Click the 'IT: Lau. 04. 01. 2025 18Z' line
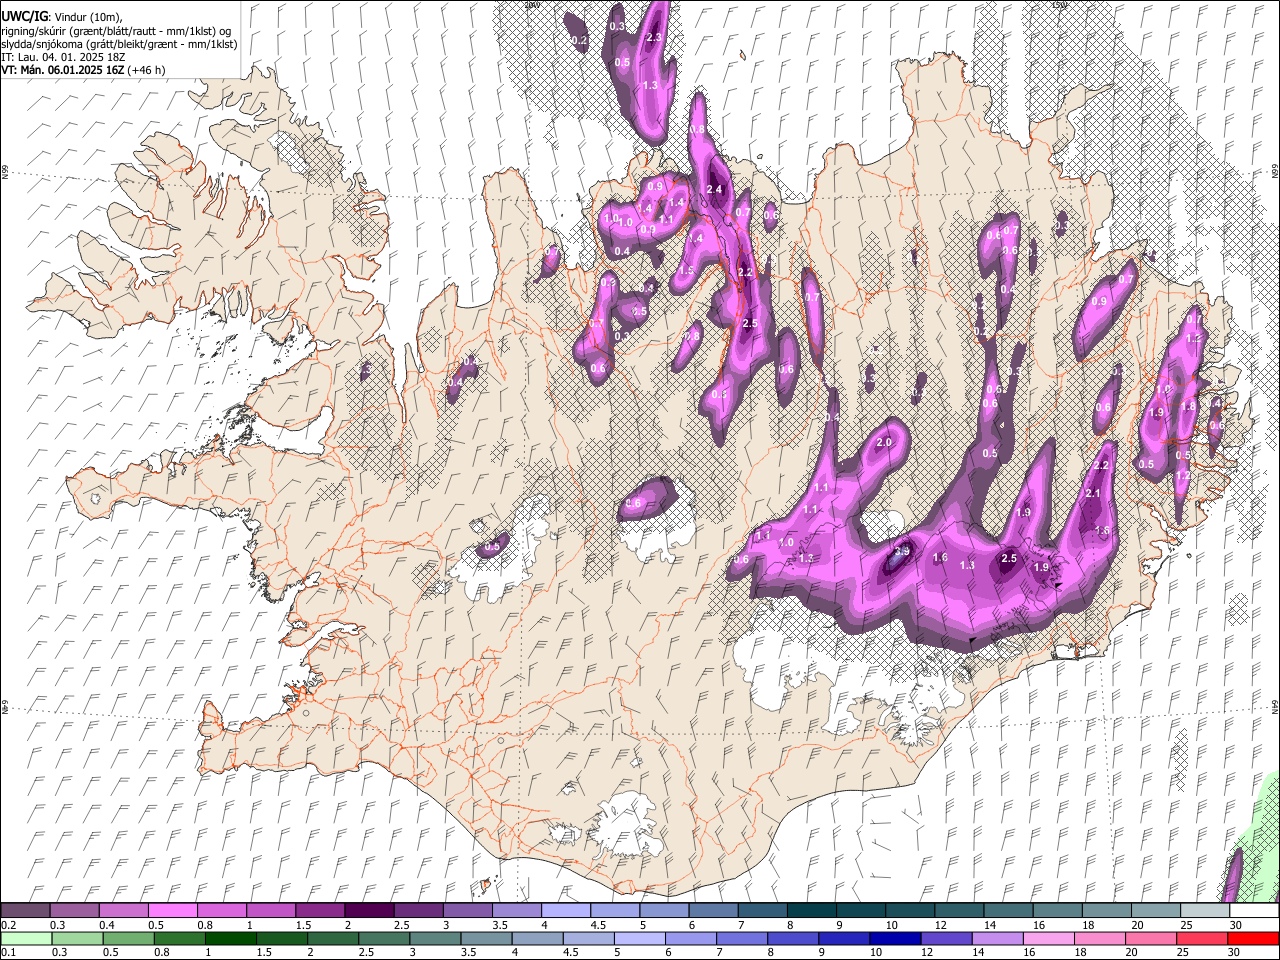1280x960 pixels. pyautogui.click(x=63, y=57)
